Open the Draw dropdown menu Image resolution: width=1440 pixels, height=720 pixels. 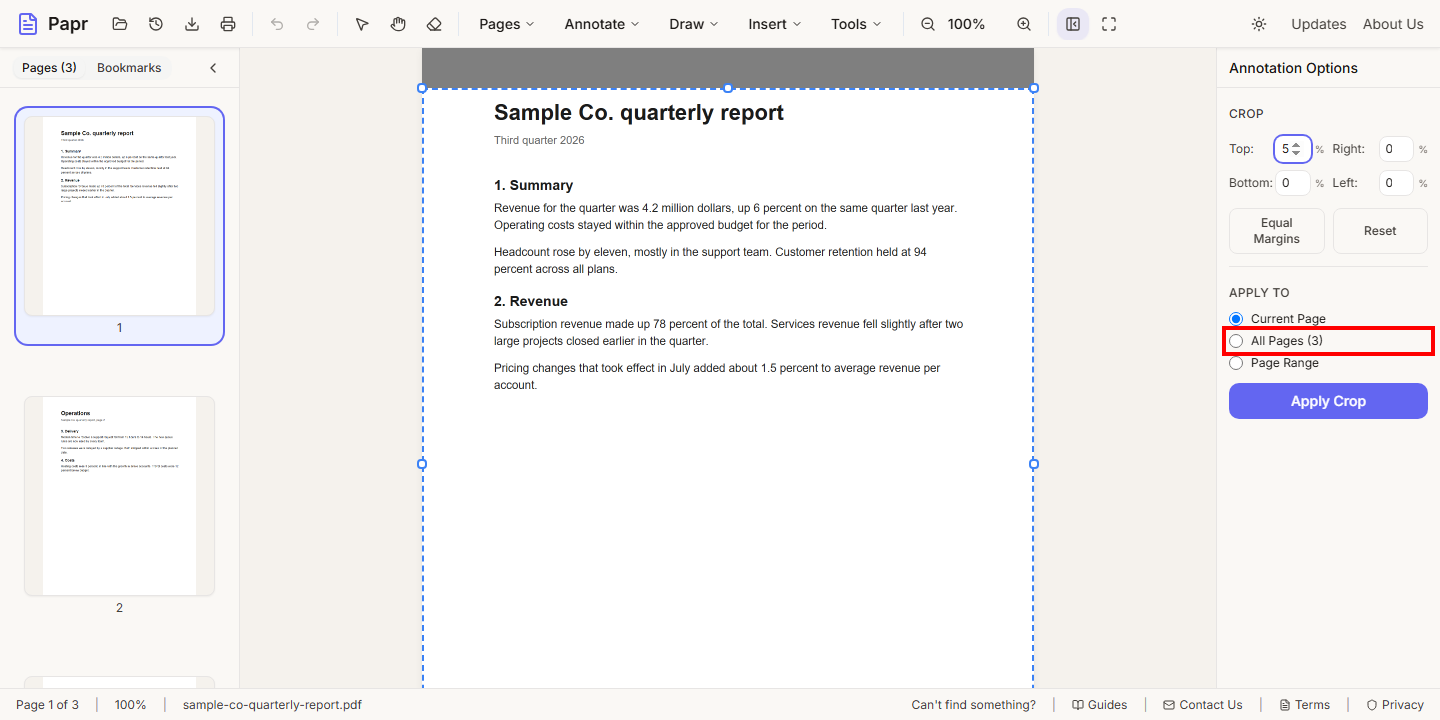[694, 24]
